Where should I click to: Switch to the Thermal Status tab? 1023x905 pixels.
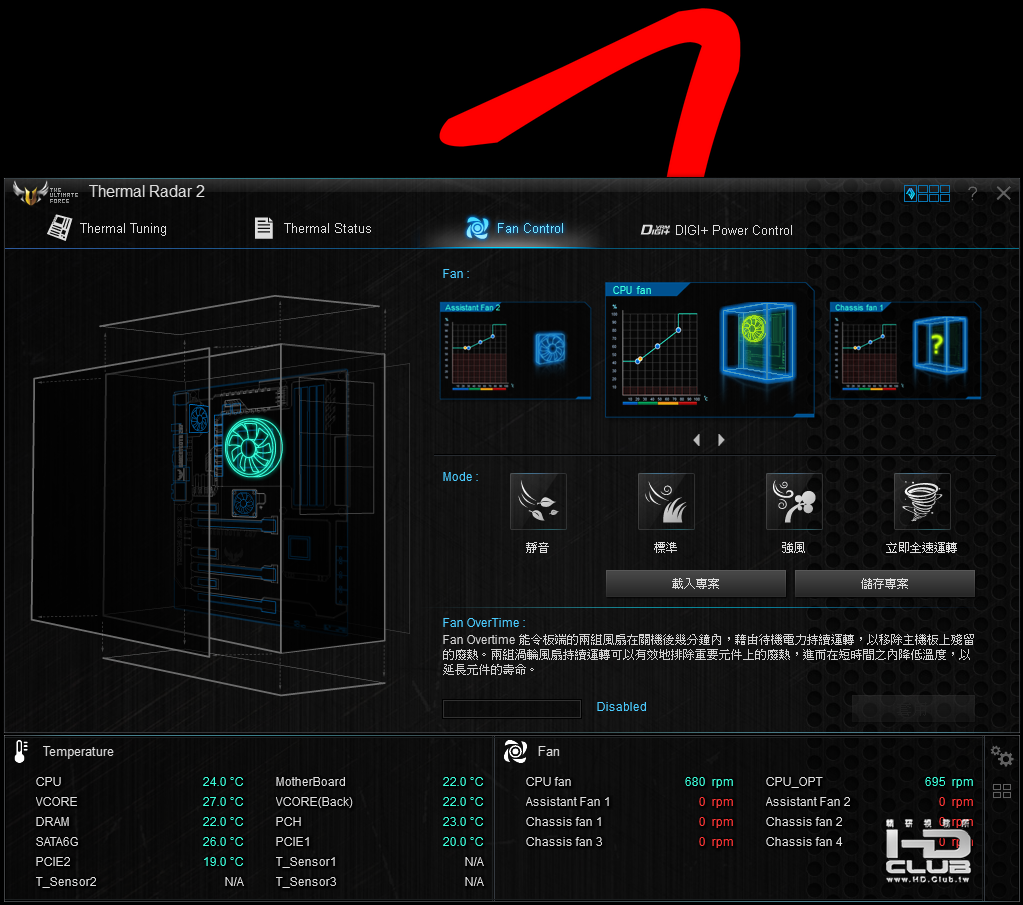pos(313,228)
